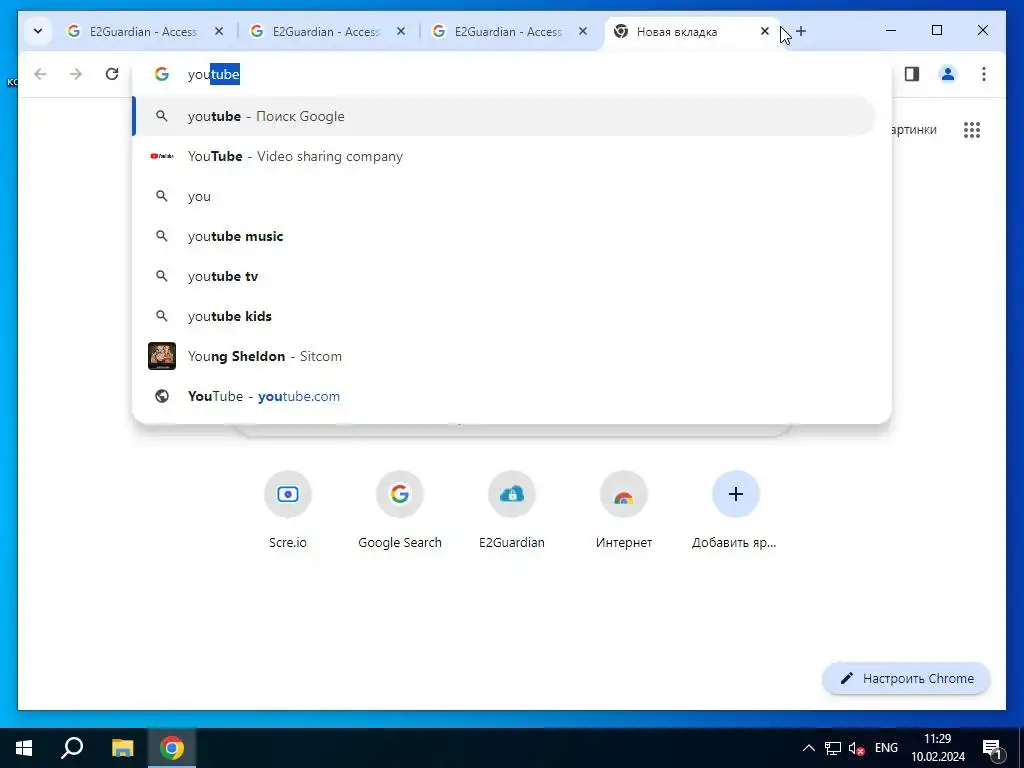Click the Young Sheldon thumbnail image
This screenshot has width=1024, height=768.
(162, 356)
